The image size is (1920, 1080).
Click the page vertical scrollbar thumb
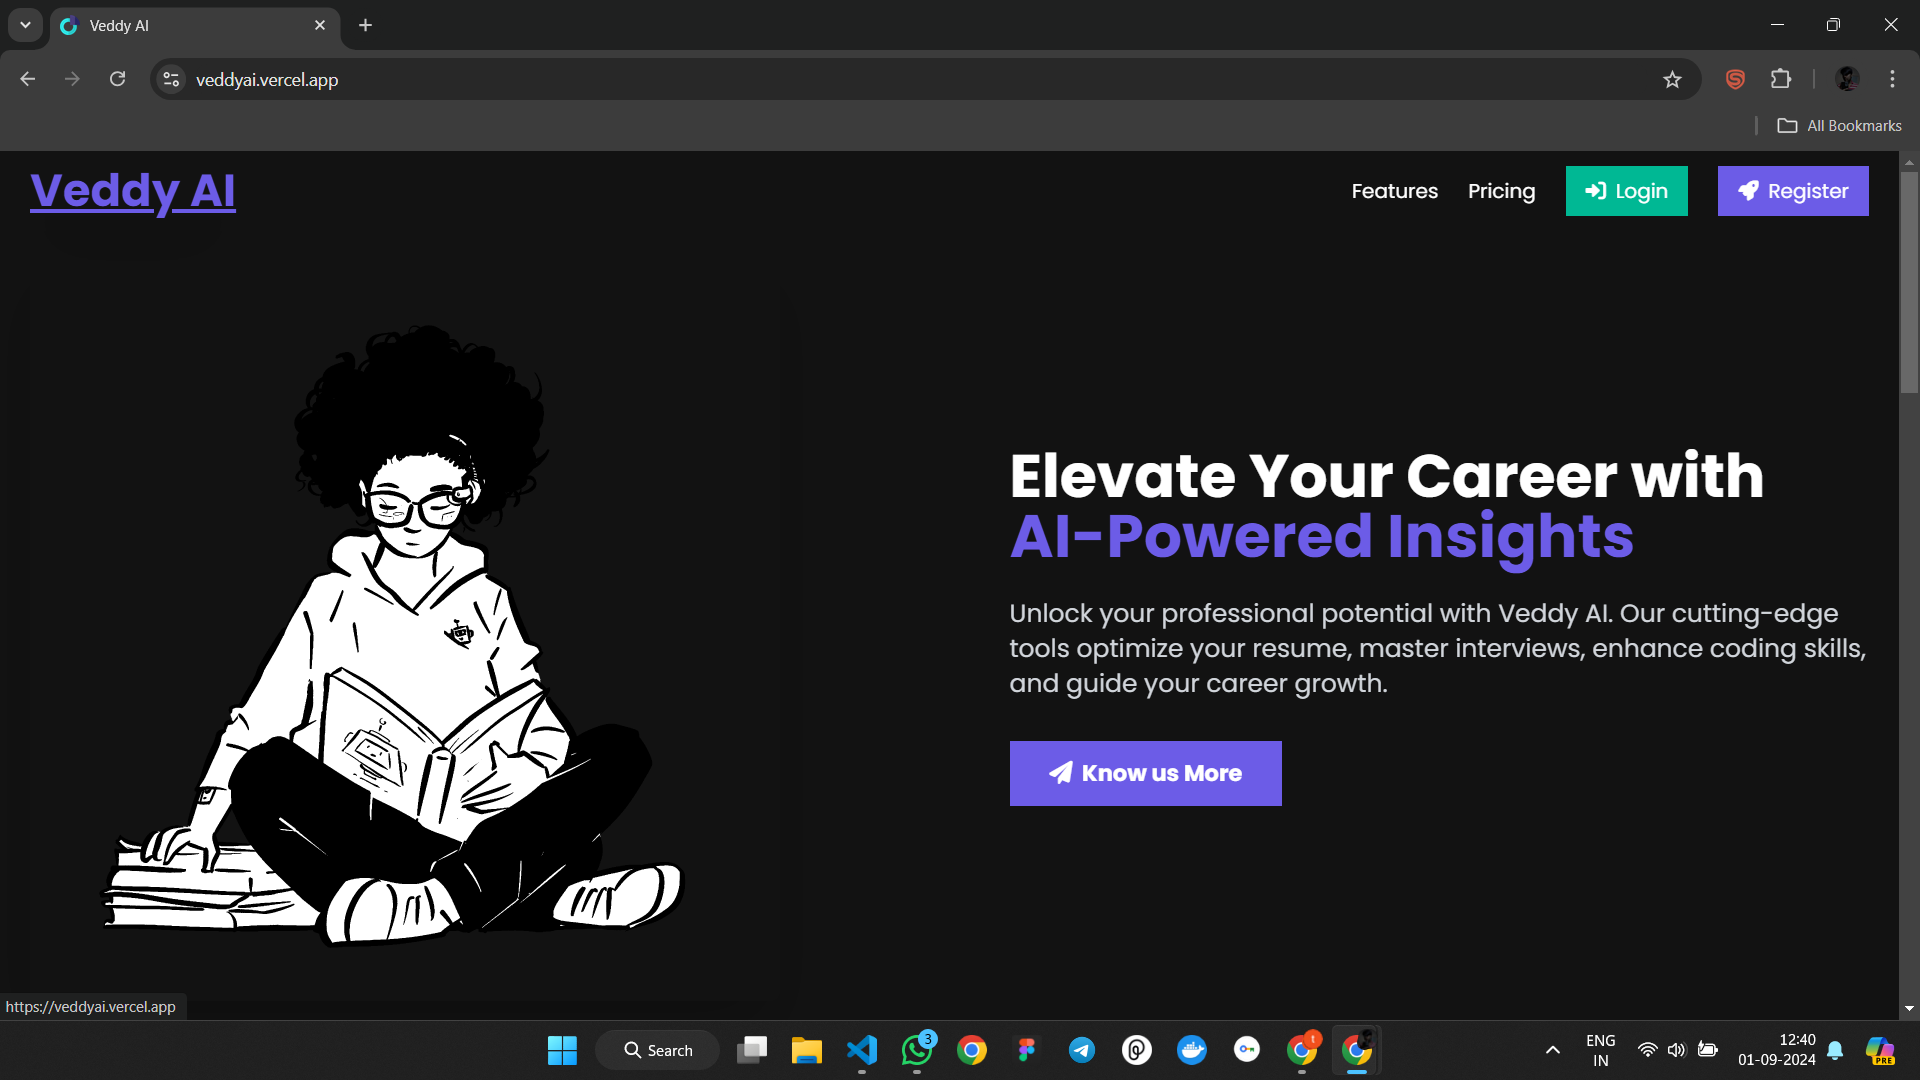[x=1909, y=280]
